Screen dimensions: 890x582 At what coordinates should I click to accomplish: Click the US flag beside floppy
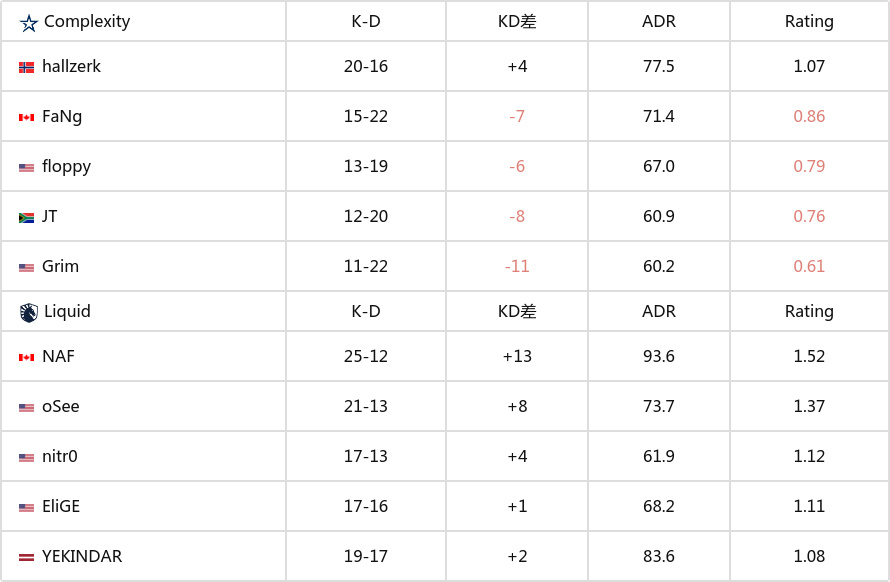(x=26, y=168)
